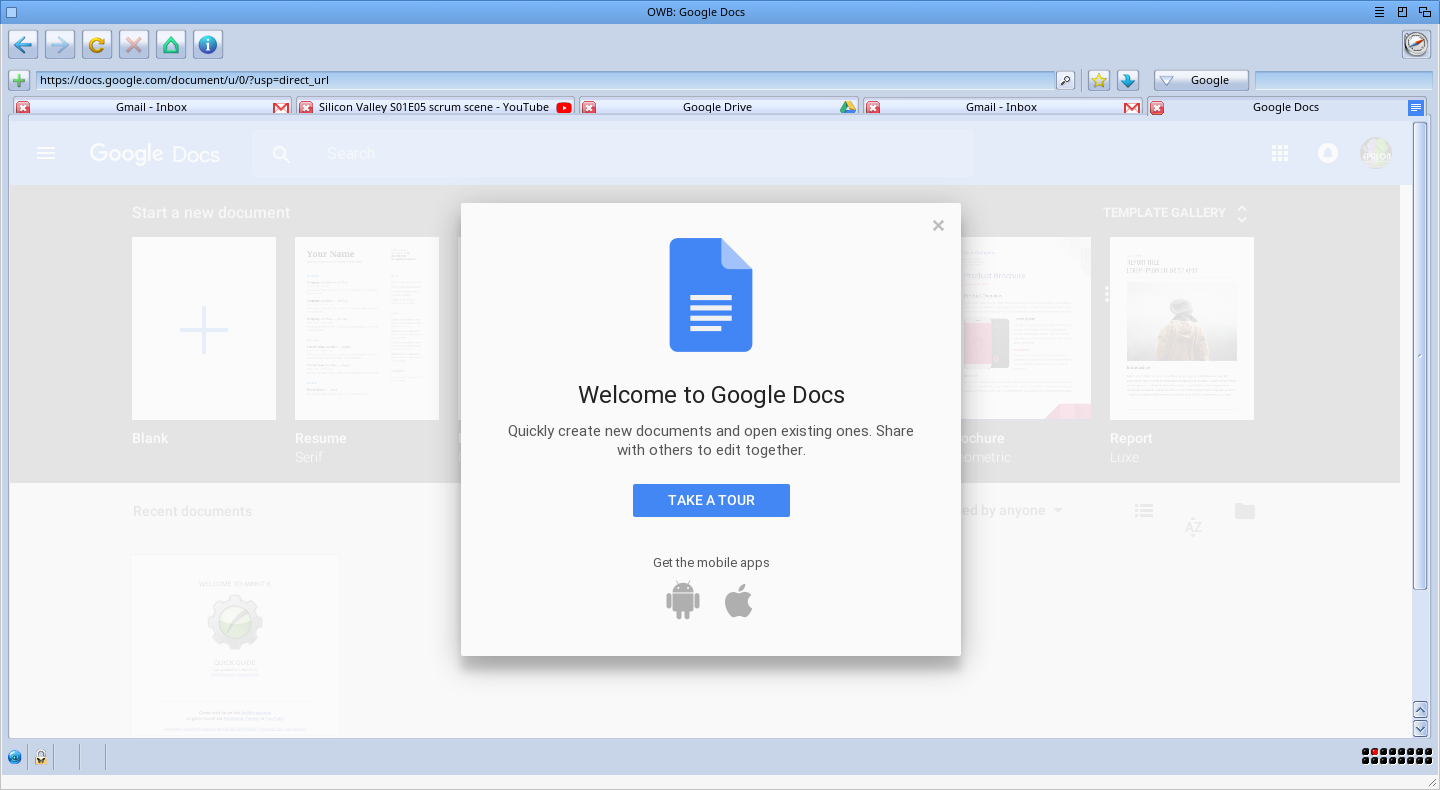Viewport: 1440px width, 790px height.
Task: Click the status bar network globe icon
Action: tap(15, 757)
